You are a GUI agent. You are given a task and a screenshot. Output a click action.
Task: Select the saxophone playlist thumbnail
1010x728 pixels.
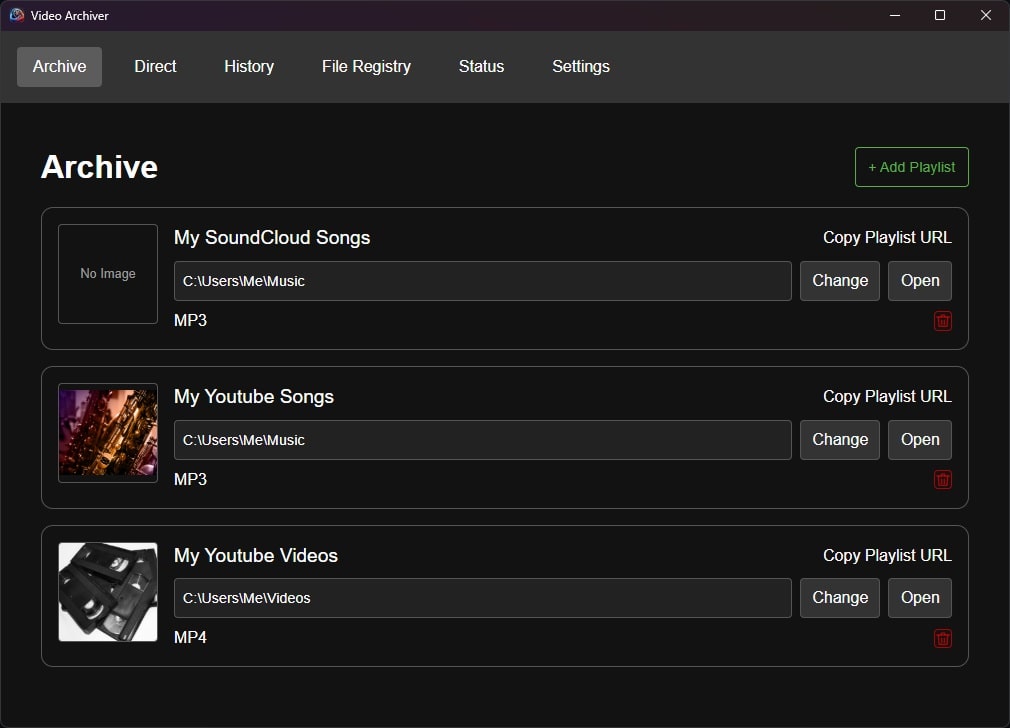(108, 433)
